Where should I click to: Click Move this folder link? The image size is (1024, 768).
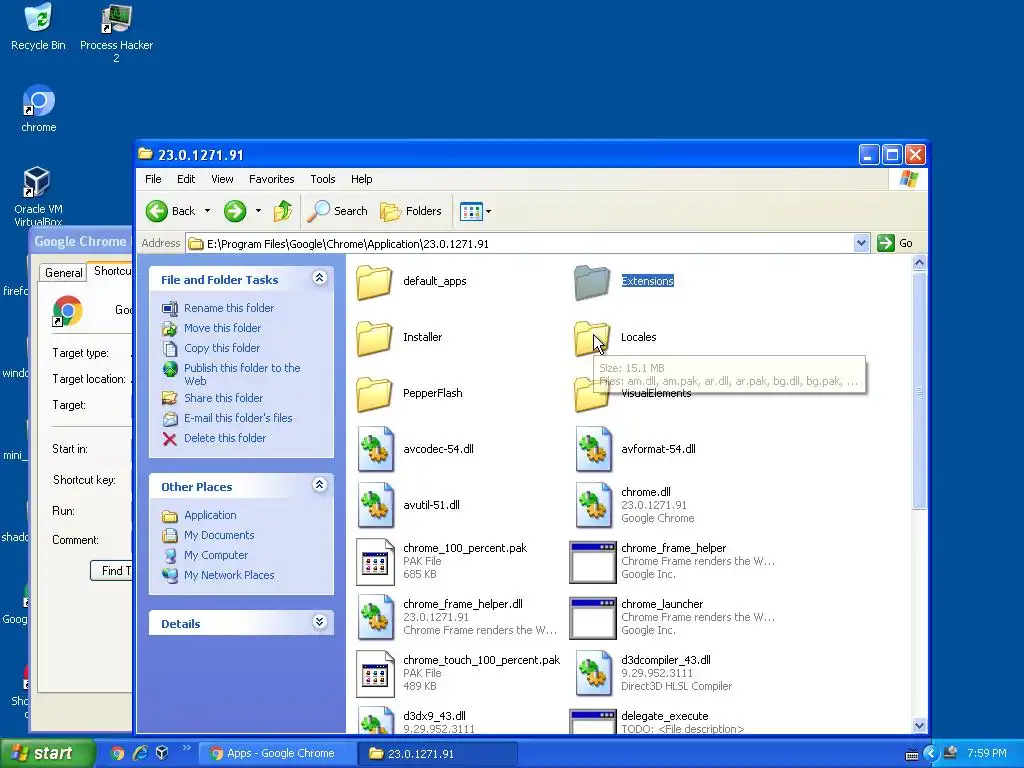(222, 328)
